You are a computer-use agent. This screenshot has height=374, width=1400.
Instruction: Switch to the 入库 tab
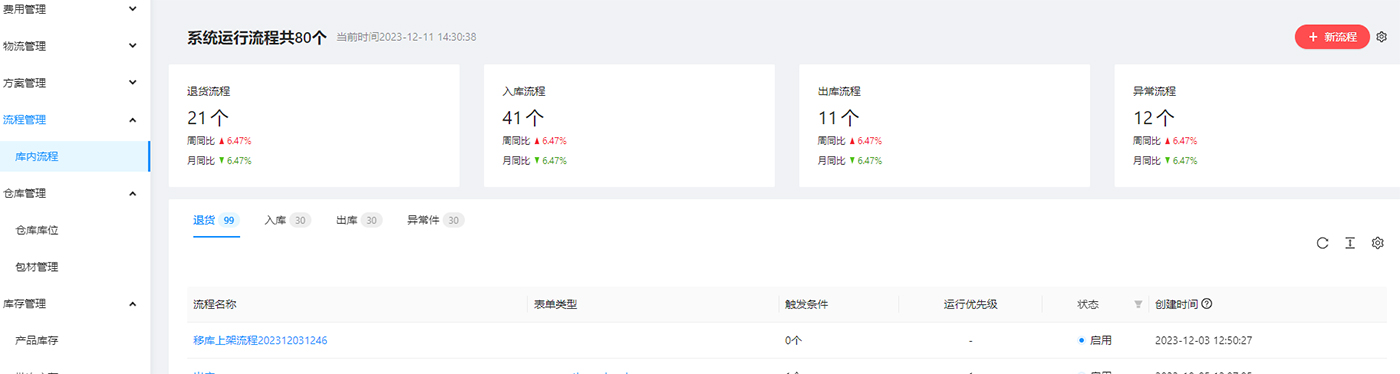287,220
